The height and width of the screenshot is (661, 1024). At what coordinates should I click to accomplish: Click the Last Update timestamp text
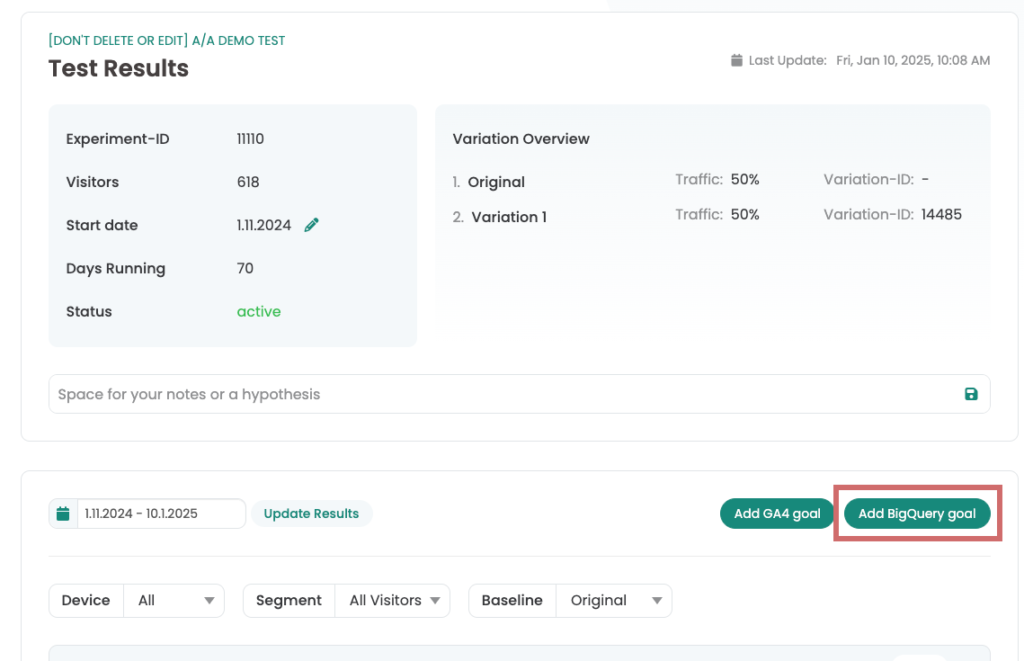(x=913, y=60)
